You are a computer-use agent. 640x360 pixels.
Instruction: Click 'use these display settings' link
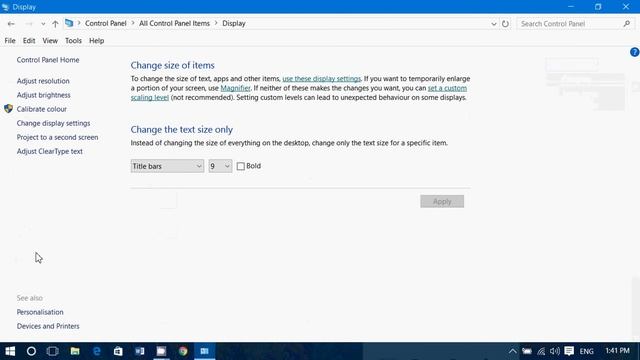322,79
